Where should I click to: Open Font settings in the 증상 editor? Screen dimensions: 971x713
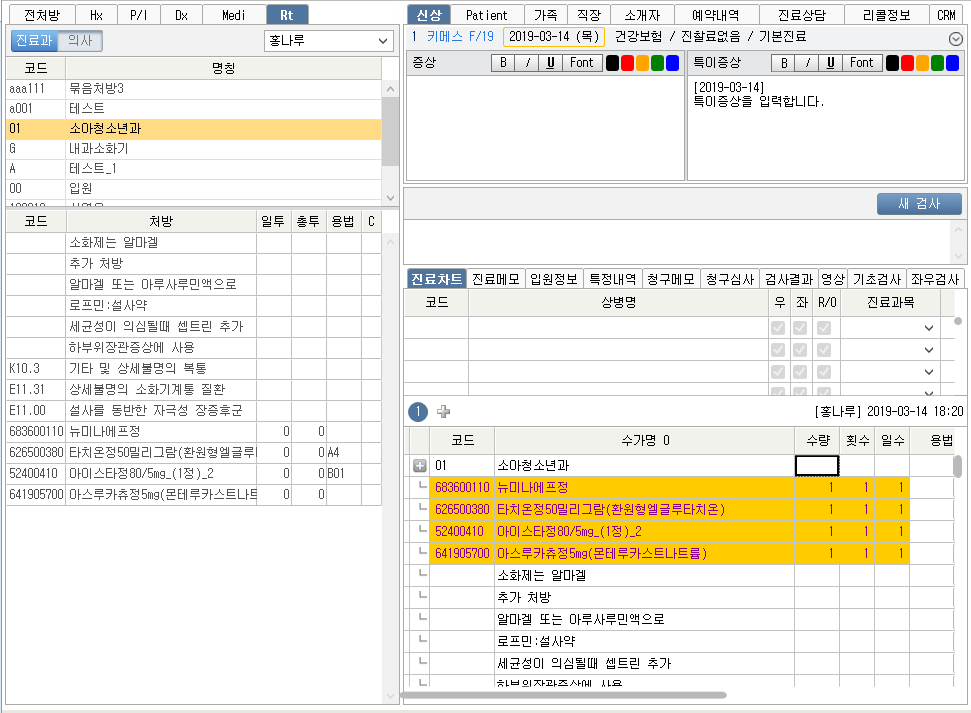click(x=581, y=63)
